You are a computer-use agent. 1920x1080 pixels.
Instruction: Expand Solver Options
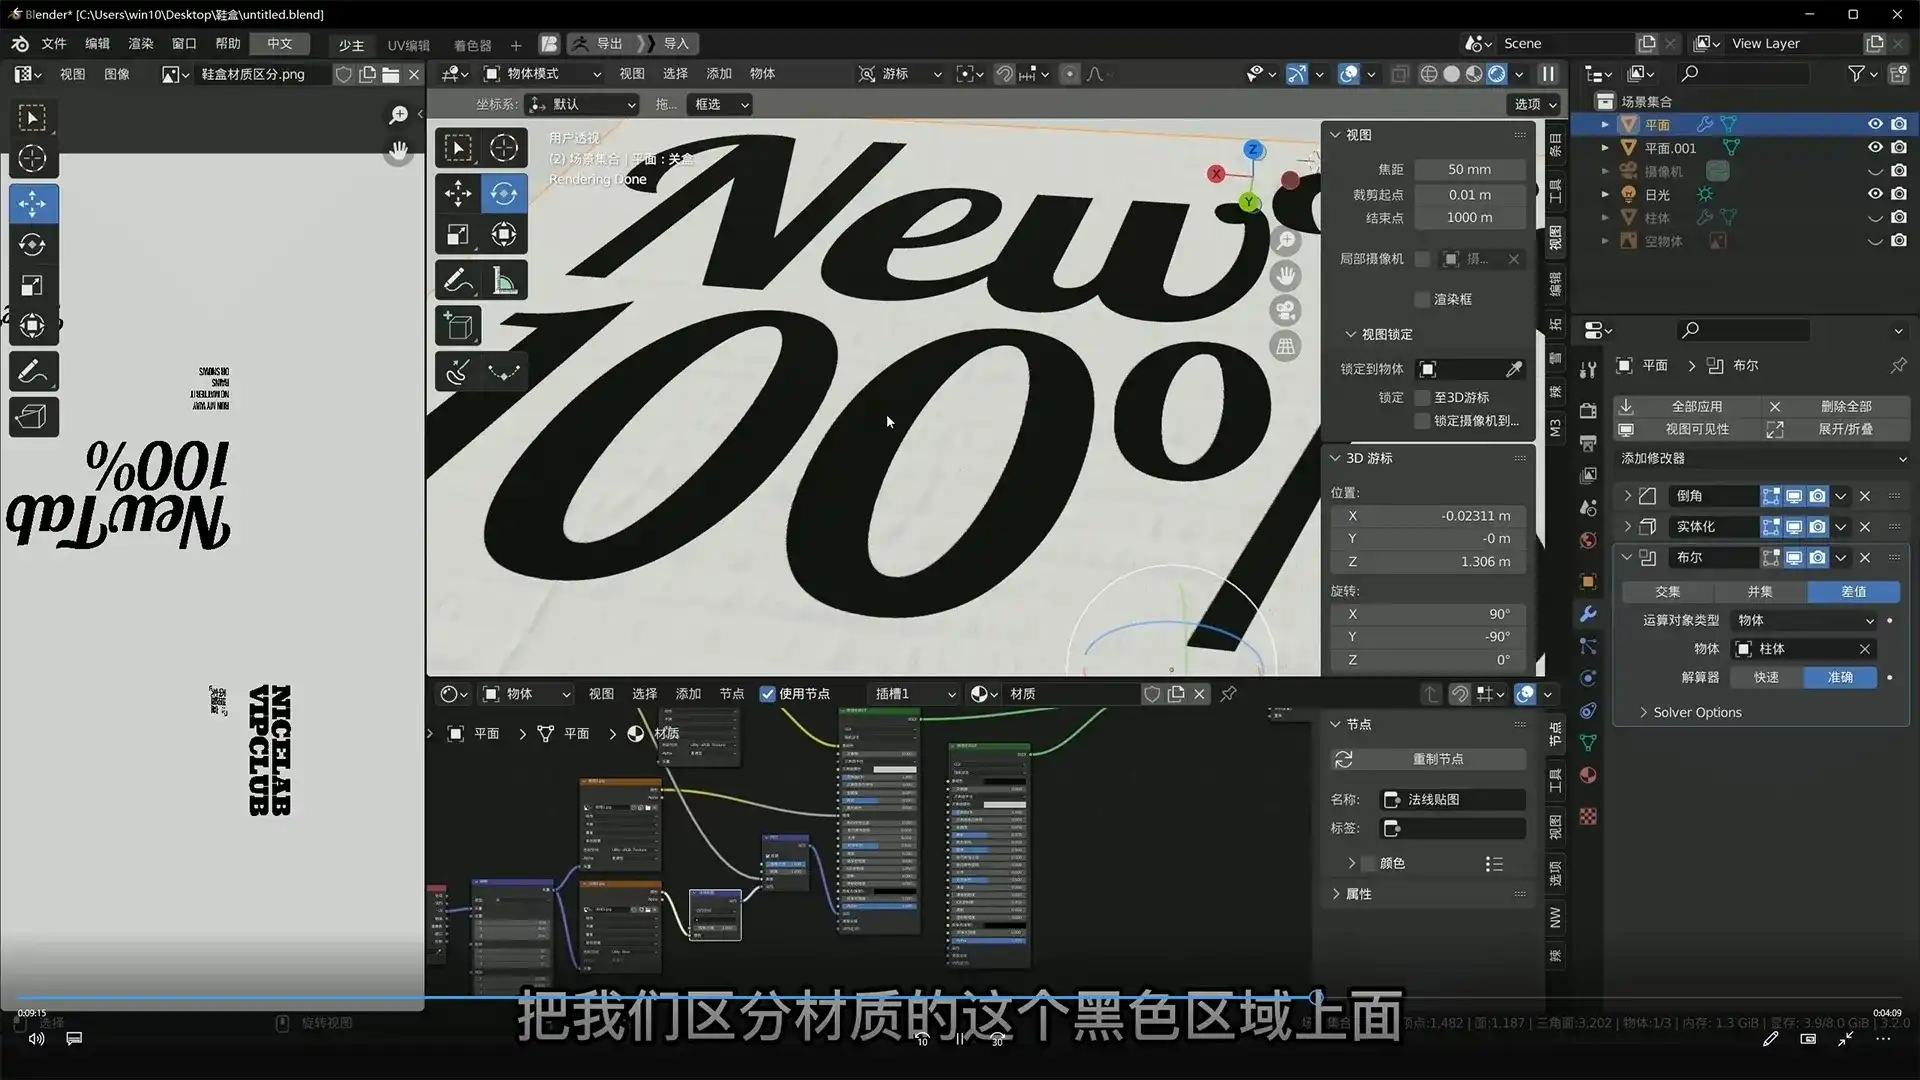click(1690, 712)
